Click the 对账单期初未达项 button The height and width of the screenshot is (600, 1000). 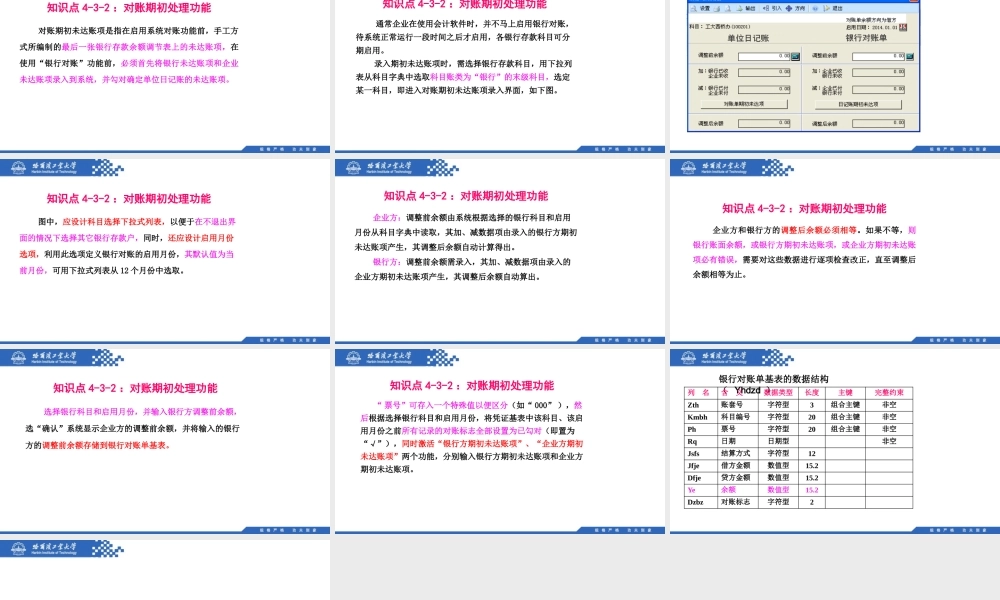744,104
